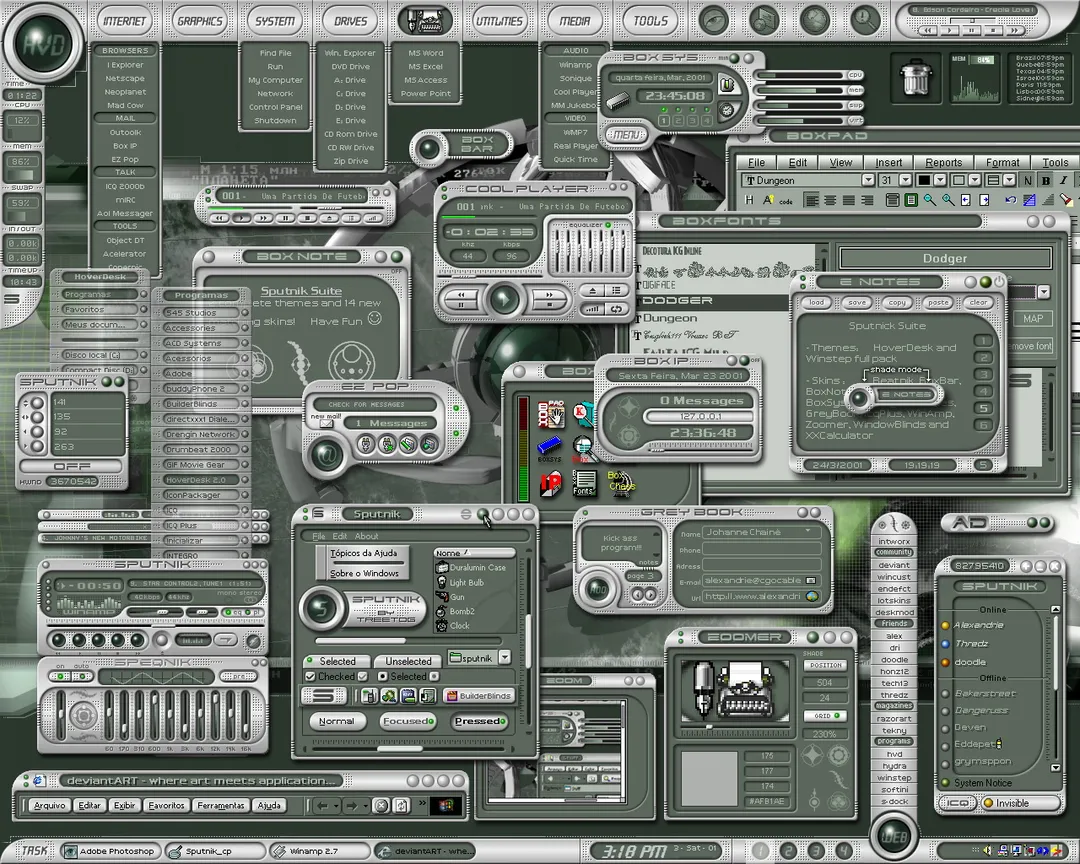Click the E-mail field in Grey Book
The image size is (1080, 864).
760,581
